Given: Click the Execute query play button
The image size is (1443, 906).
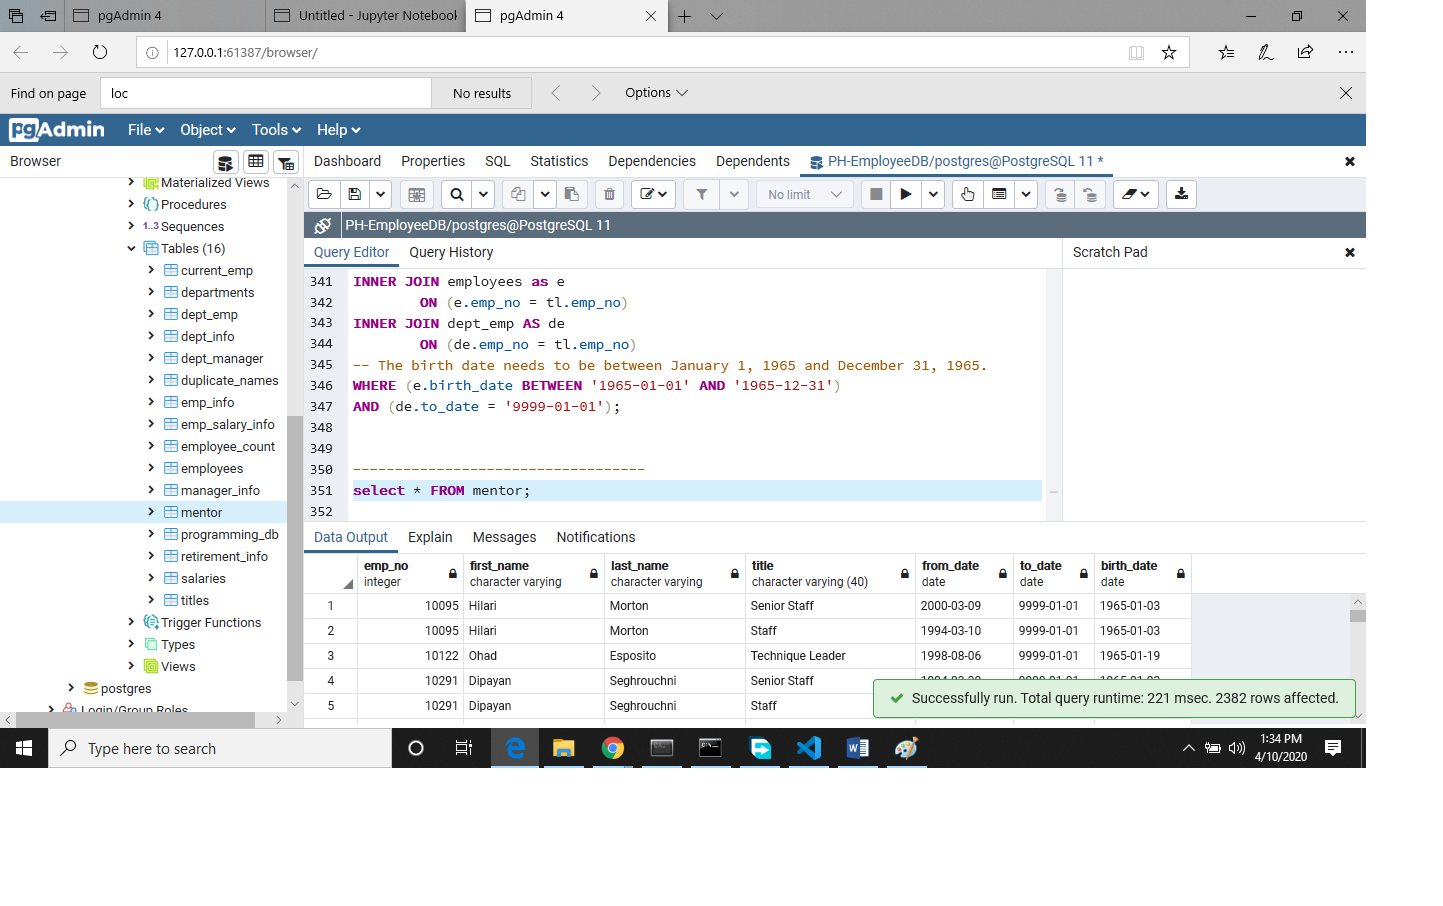Looking at the screenshot, I should click(x=906, y=194).
